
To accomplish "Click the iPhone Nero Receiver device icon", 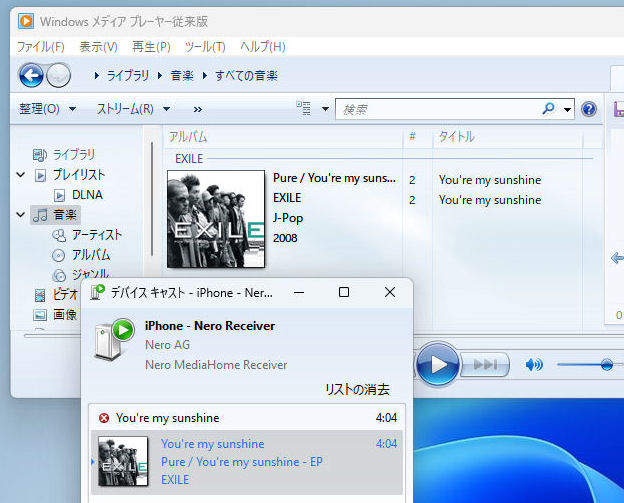I will tap(114, 339).
